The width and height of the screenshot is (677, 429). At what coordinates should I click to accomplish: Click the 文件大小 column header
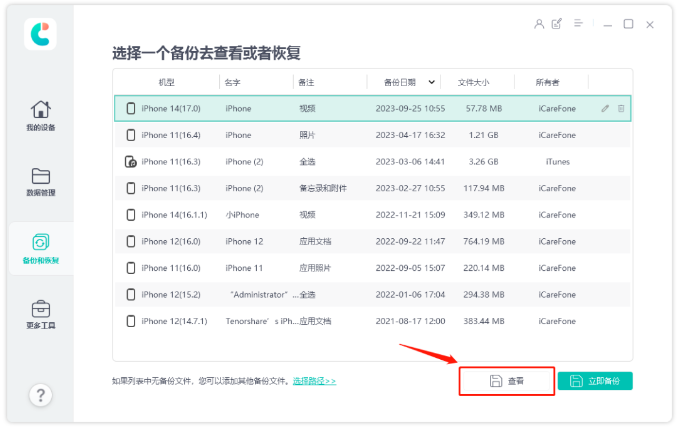473,82
